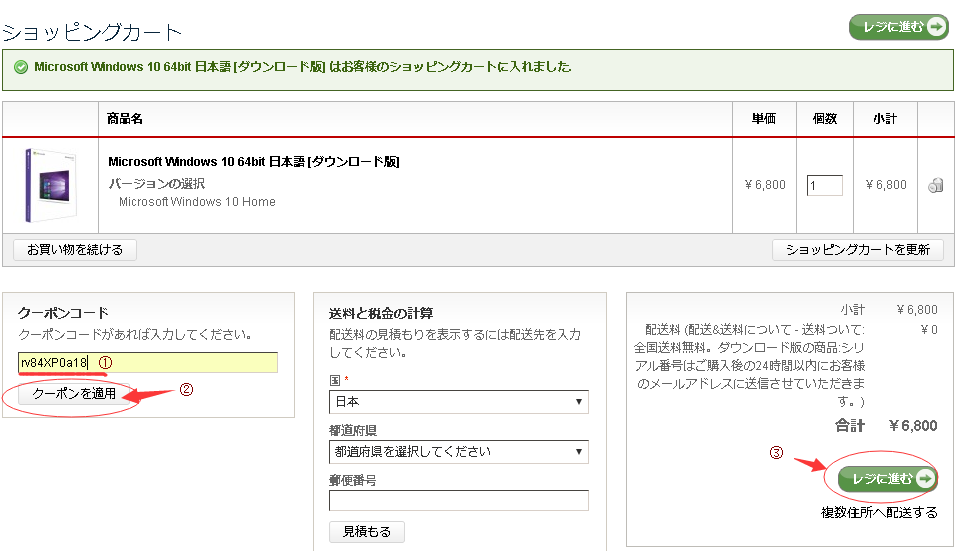Open the 都道府県 prefecture dropdown

point(458,452)
